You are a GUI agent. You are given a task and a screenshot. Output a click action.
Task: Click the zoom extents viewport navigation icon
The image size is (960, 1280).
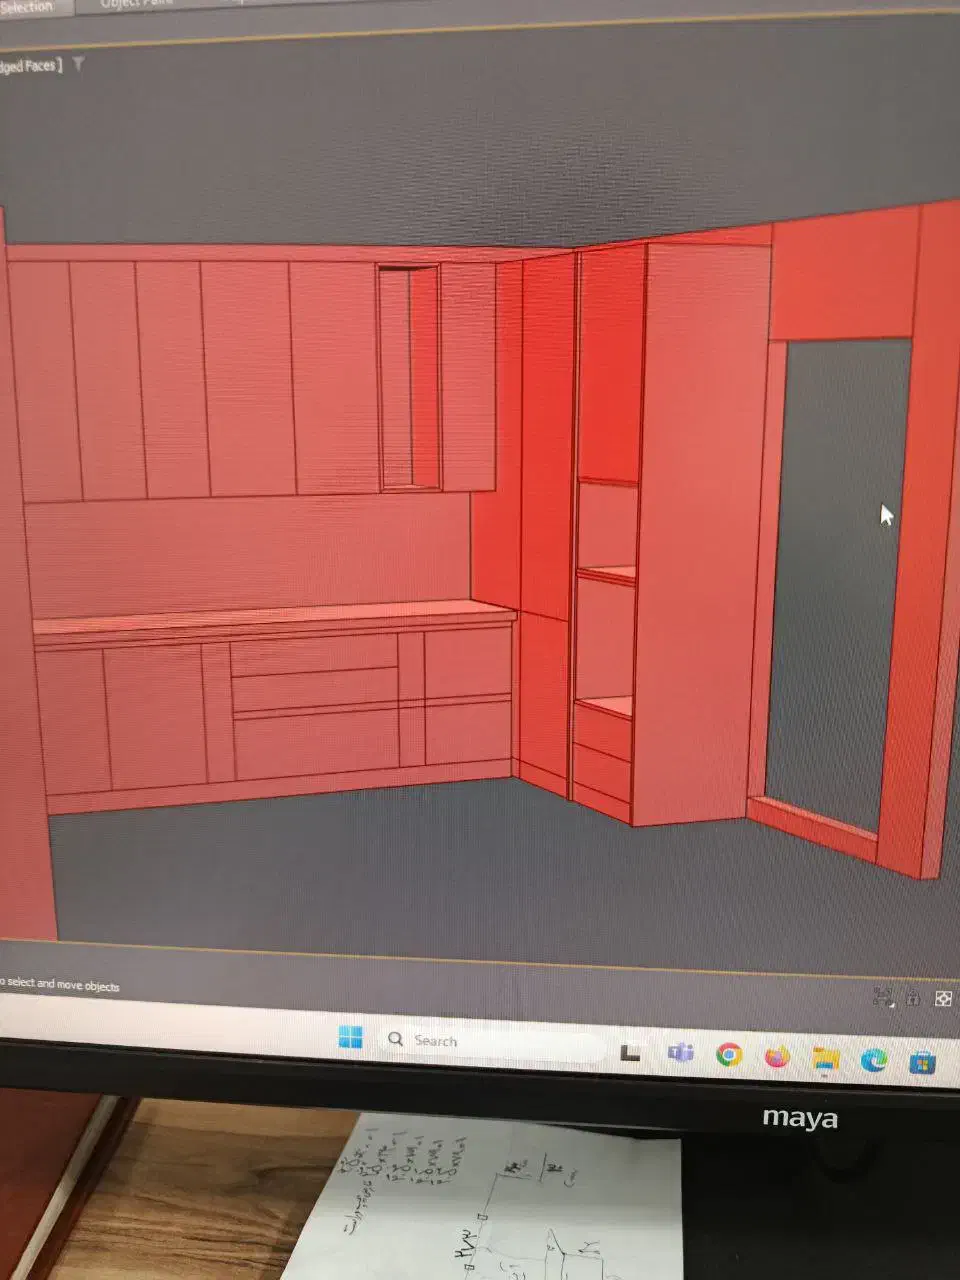(882, 996)
